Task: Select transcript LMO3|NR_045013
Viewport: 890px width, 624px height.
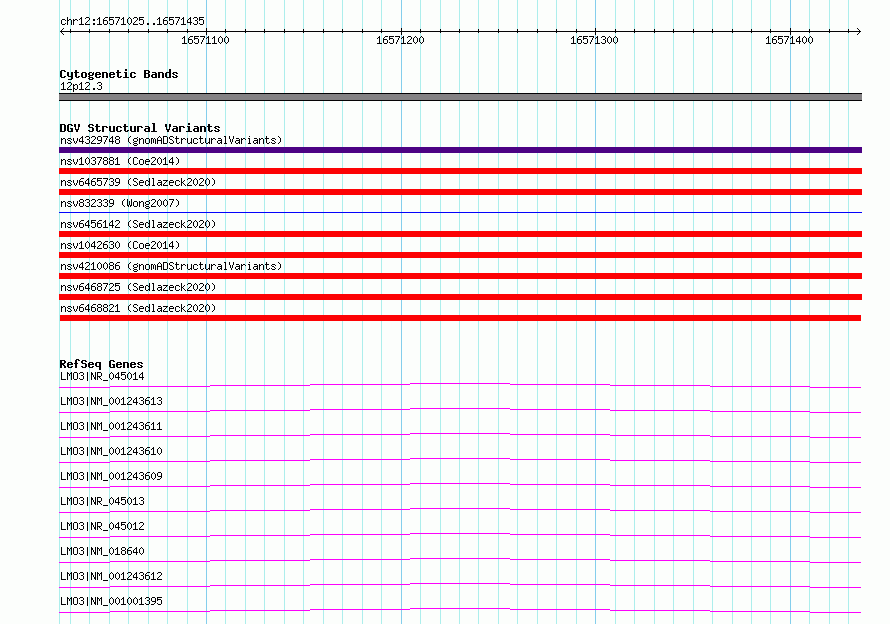Action: tap(102, 501)
